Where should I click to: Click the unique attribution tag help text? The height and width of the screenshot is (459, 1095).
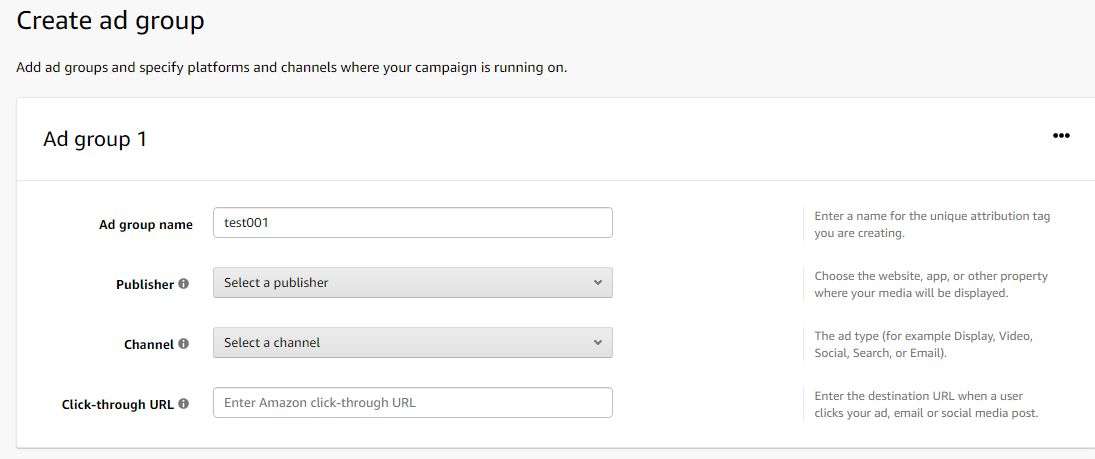[x=932, y=224]
